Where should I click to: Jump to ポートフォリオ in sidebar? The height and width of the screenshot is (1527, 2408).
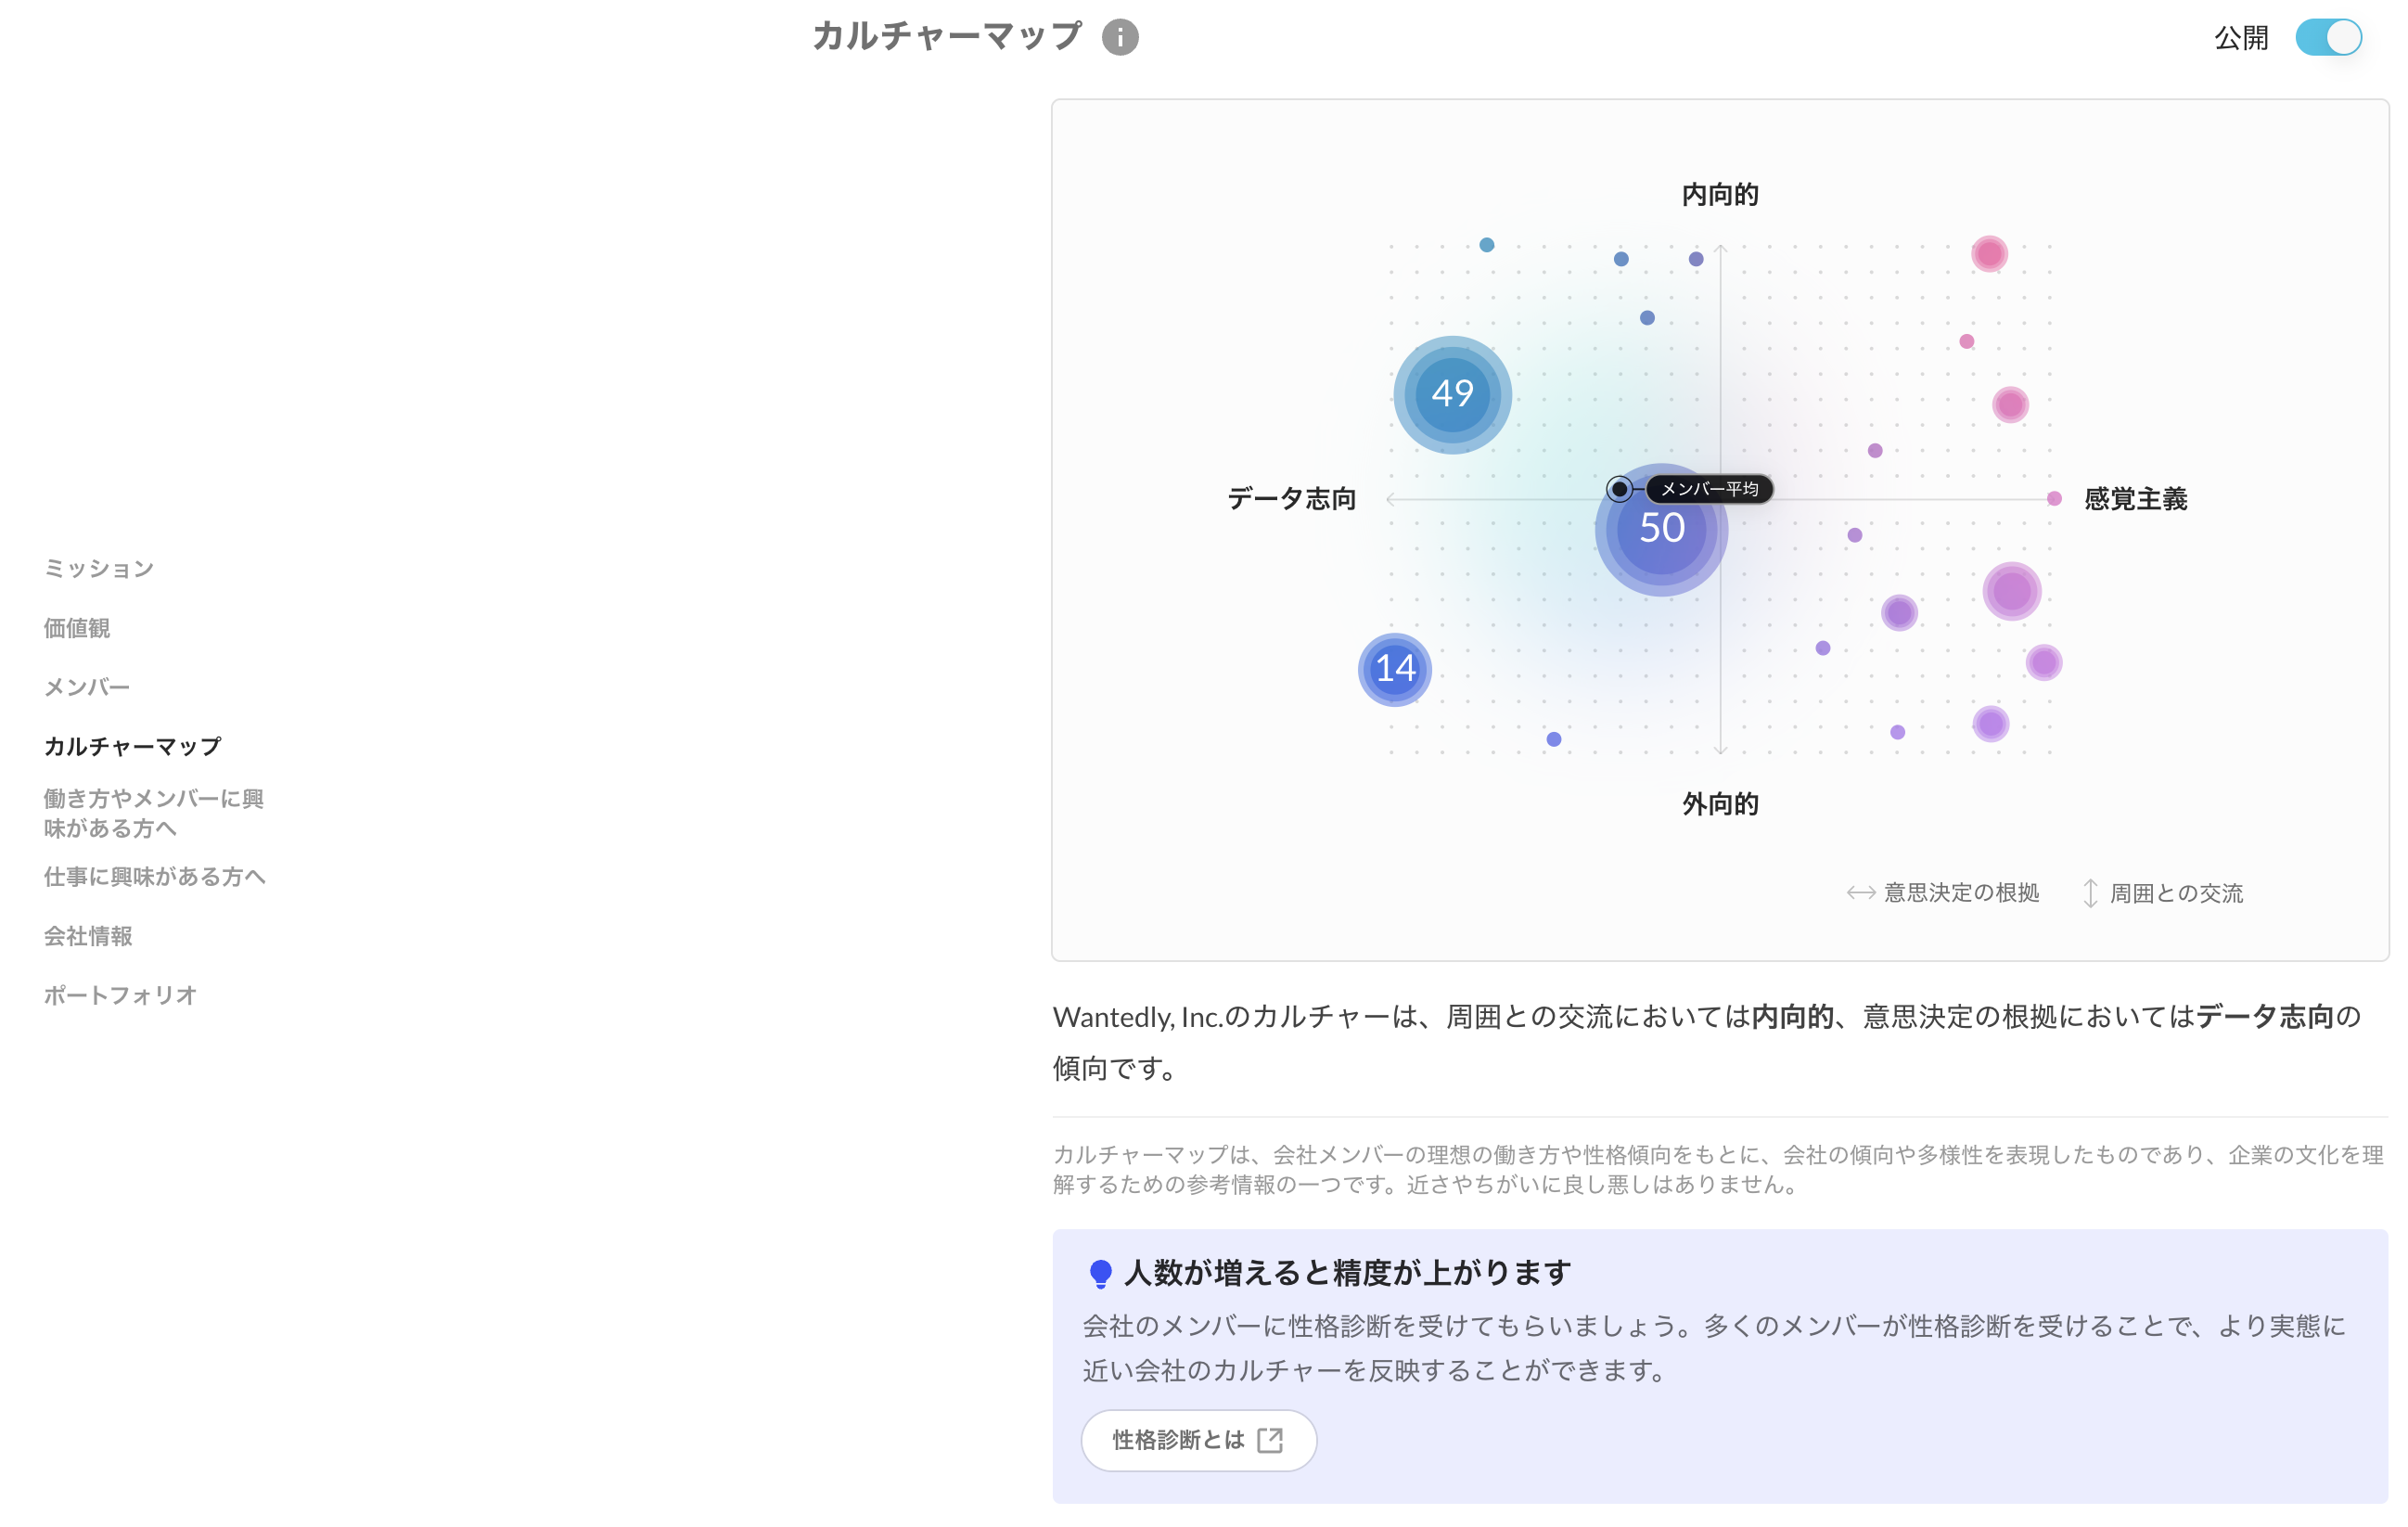click(x=120, y=995)
